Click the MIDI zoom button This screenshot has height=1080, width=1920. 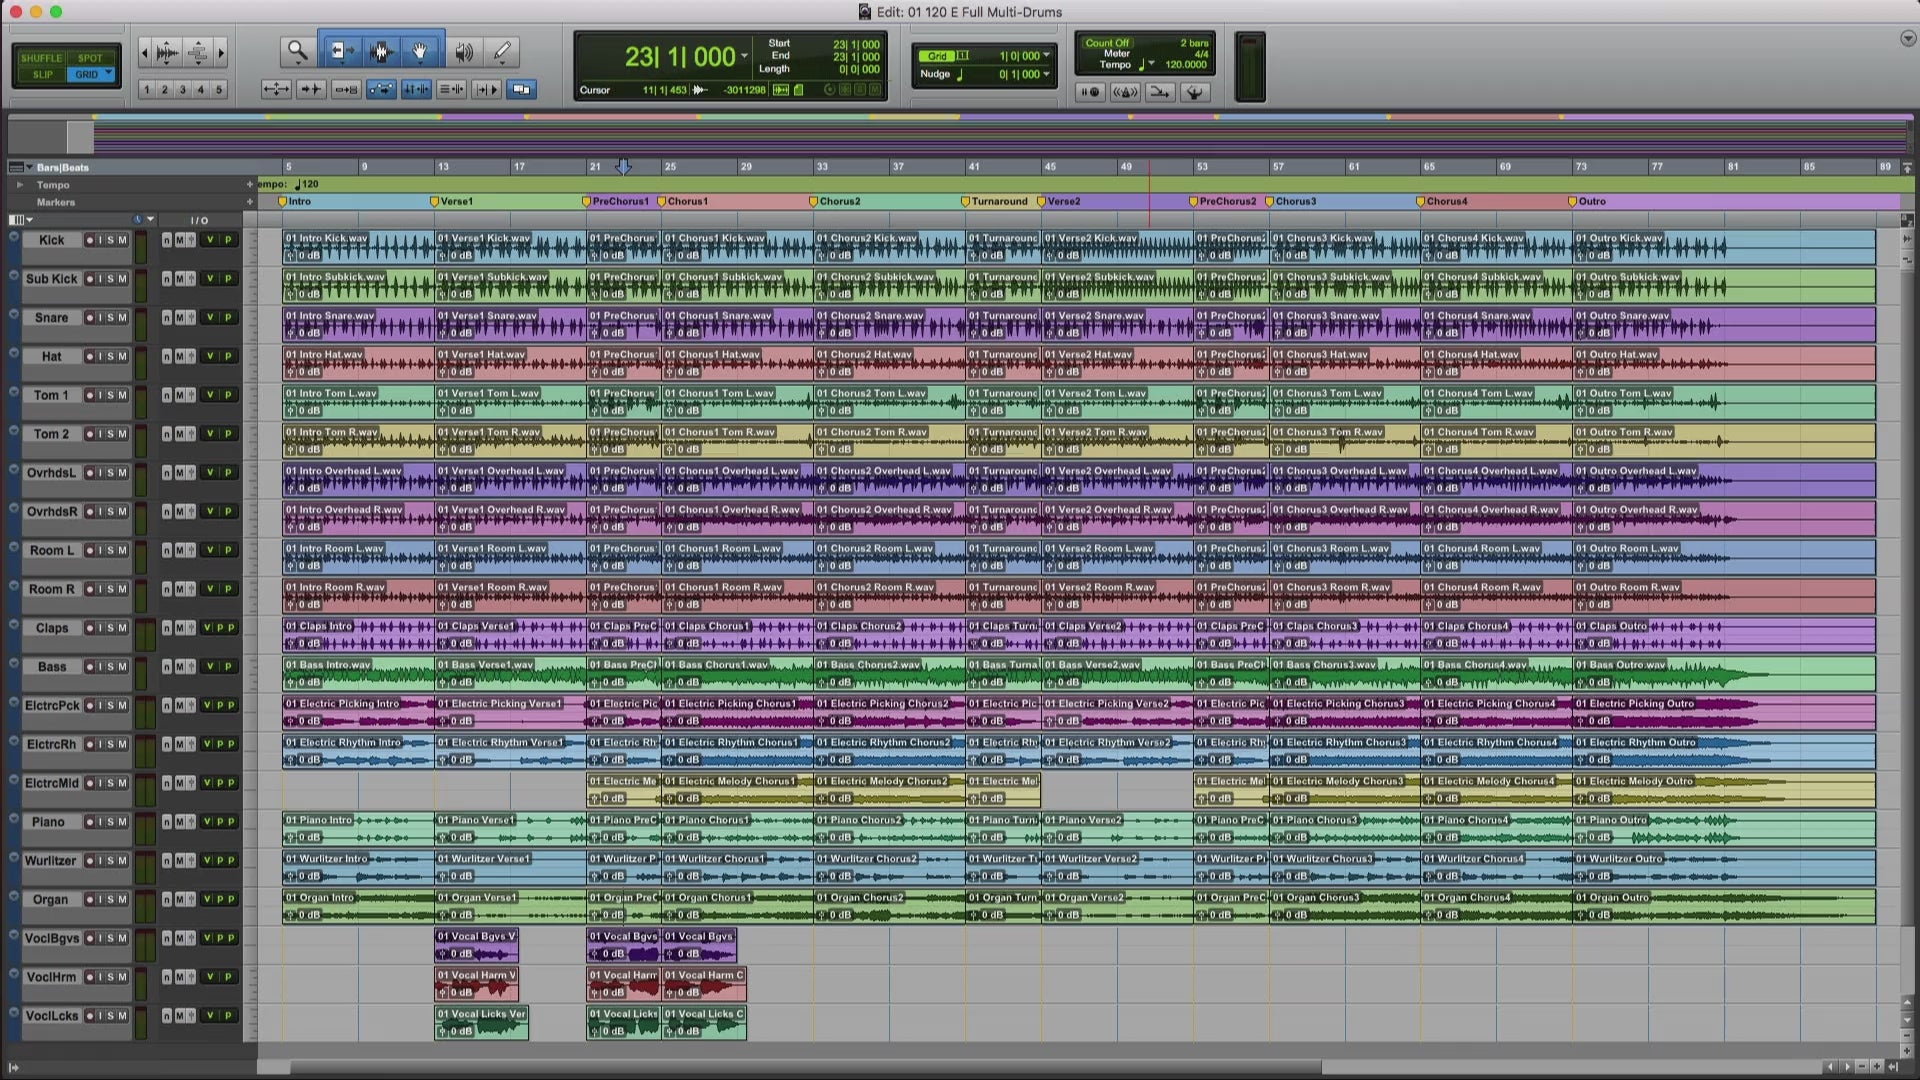198,53
